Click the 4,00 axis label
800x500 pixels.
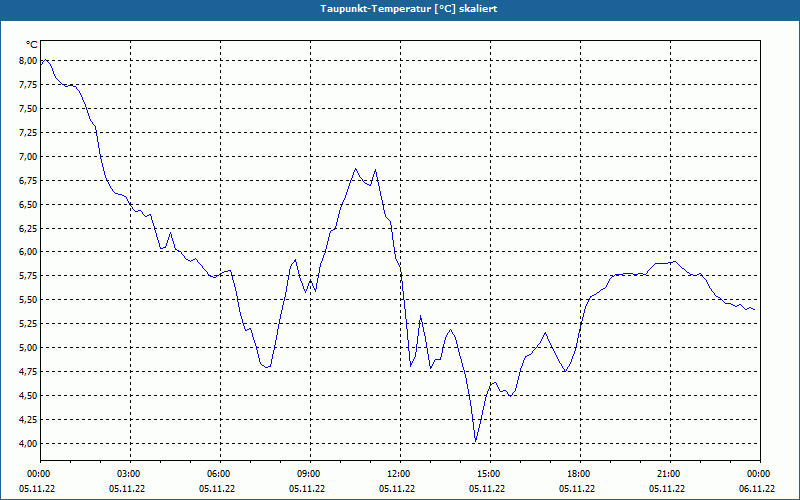click(x=28, y=444)
